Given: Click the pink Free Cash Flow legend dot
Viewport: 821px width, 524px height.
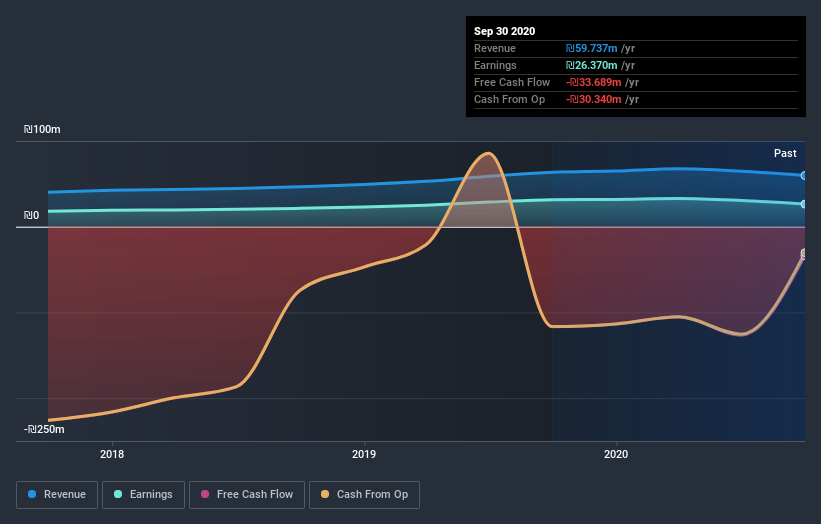Looking at the screenshot, I should pos(205,494).
